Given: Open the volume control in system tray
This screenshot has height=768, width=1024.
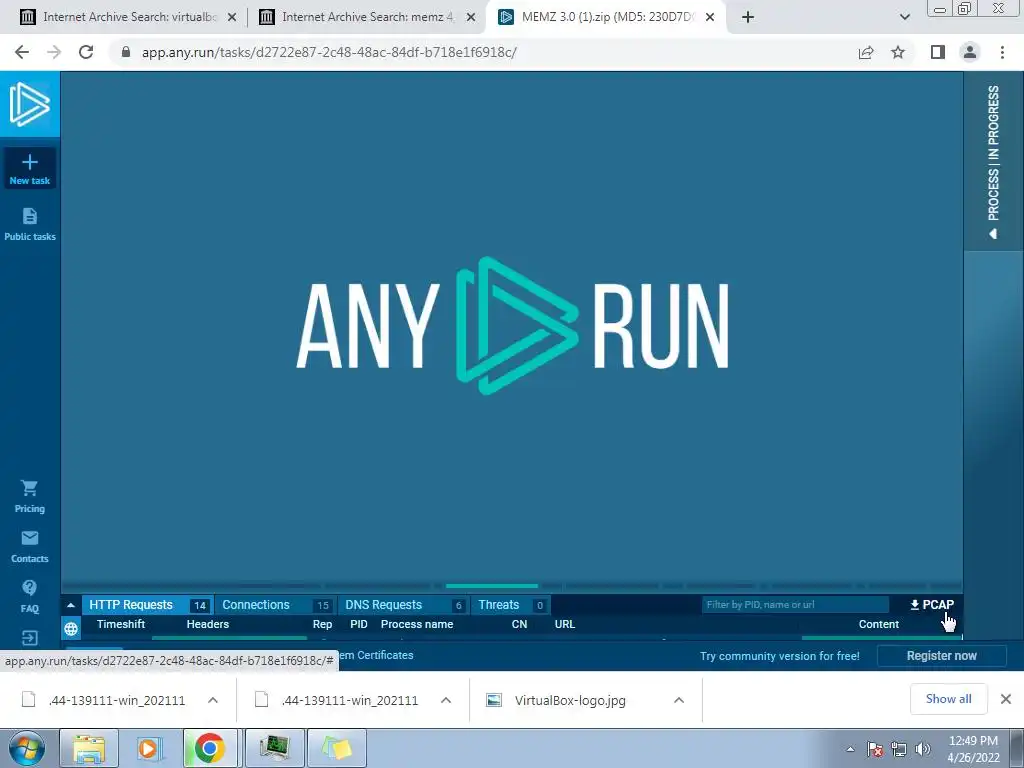Looking at the screenshot, I should (x=923, y=749).
